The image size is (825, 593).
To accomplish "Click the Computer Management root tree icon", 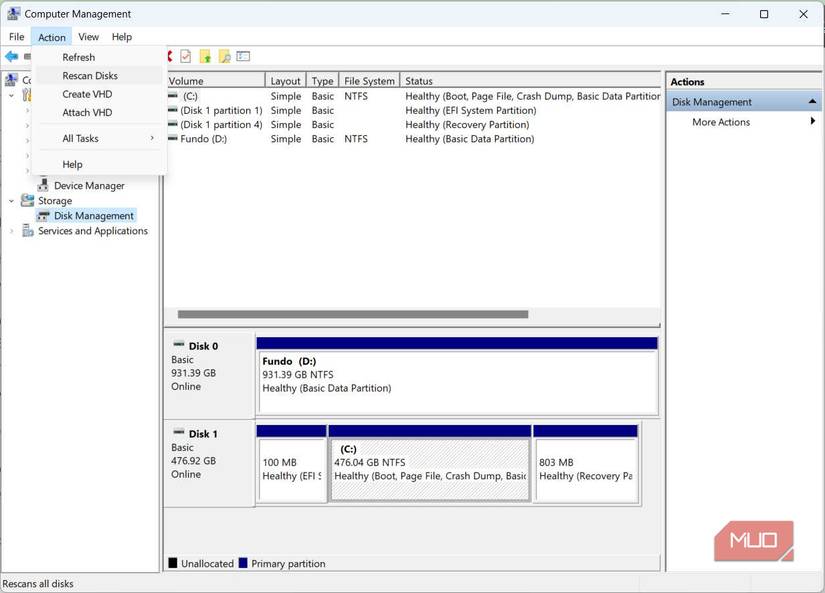I will click(x=11, y=80).
